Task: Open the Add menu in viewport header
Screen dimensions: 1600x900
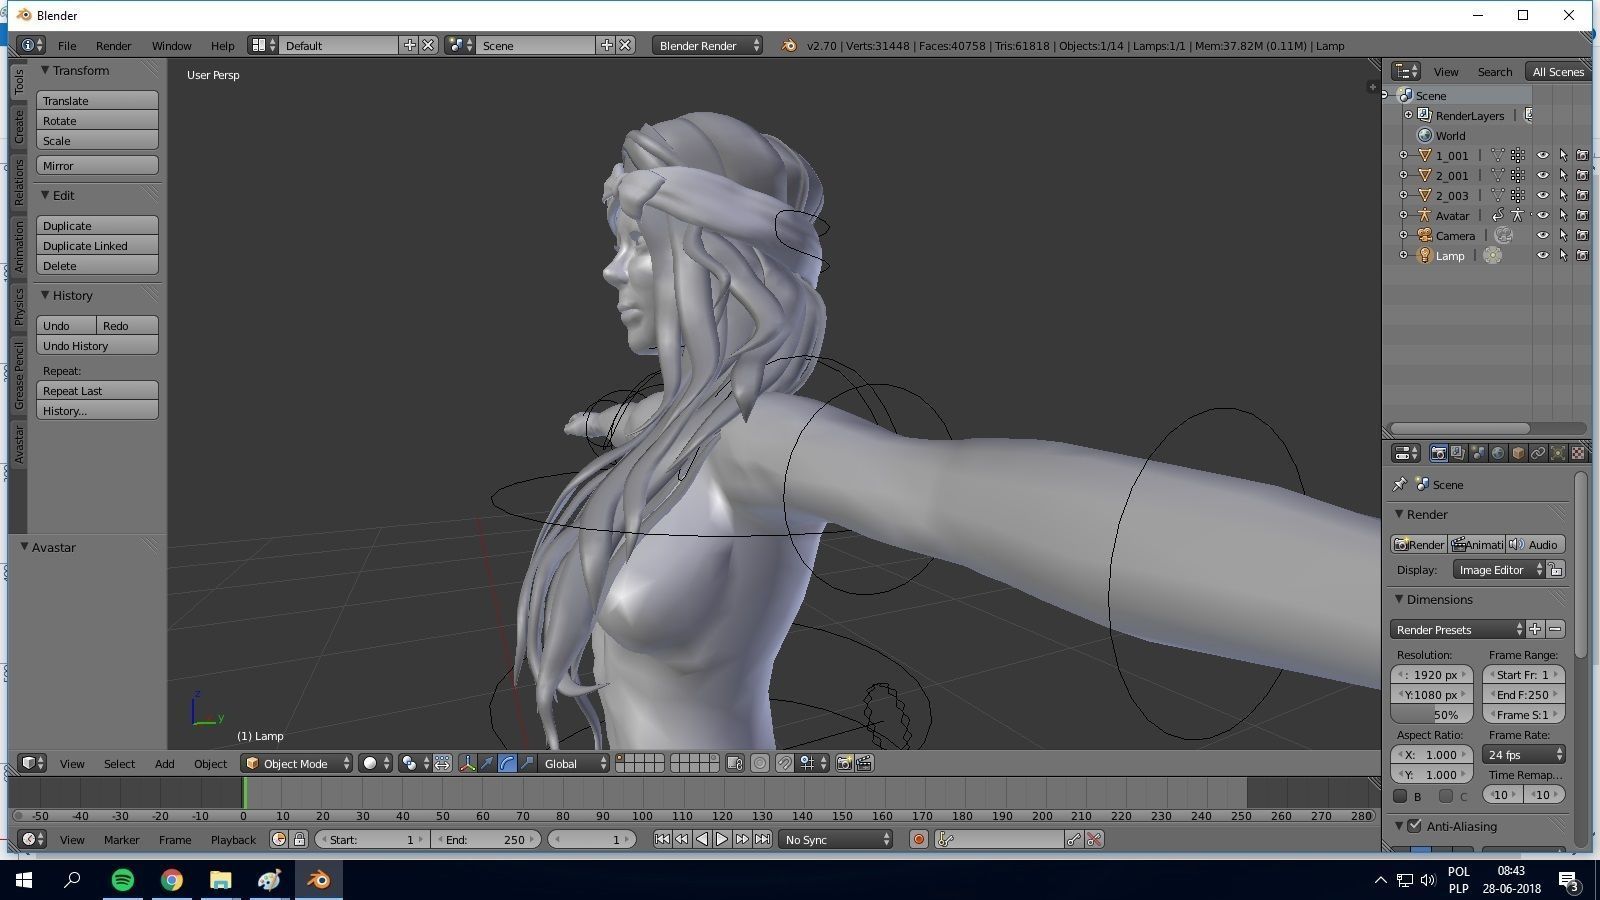Action: coord(164,763)
